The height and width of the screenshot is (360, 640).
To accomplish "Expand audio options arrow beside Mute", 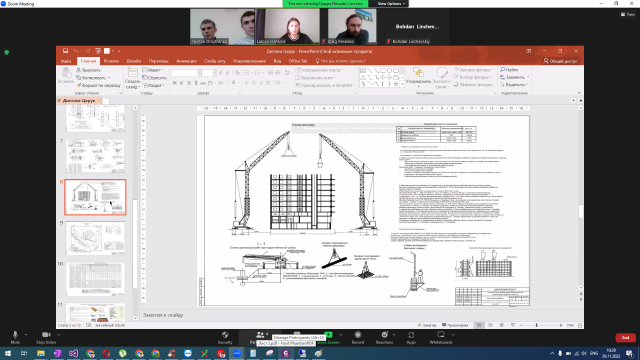I will (26, 335).
